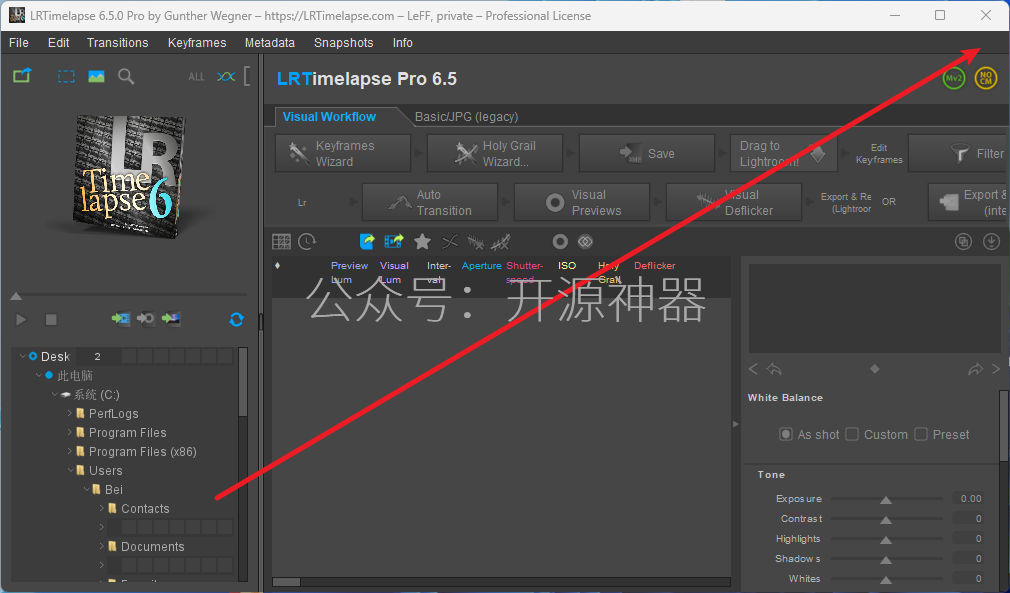Switch to the Basic/JPG (legacy) tab
This screenshot has width=1010, height=593.
(x=466, y=117)
